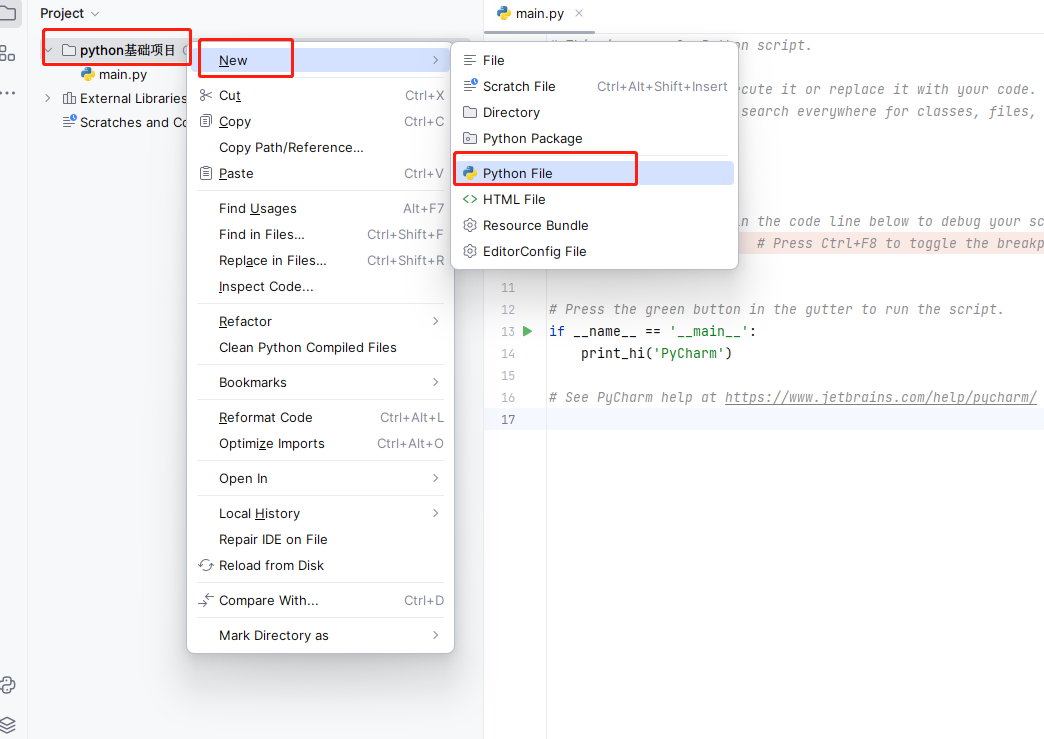The width and height of the screenshot is (1044, 739).
Task: Click the three-dots more tool windows icon
Action: pos(8,93)
